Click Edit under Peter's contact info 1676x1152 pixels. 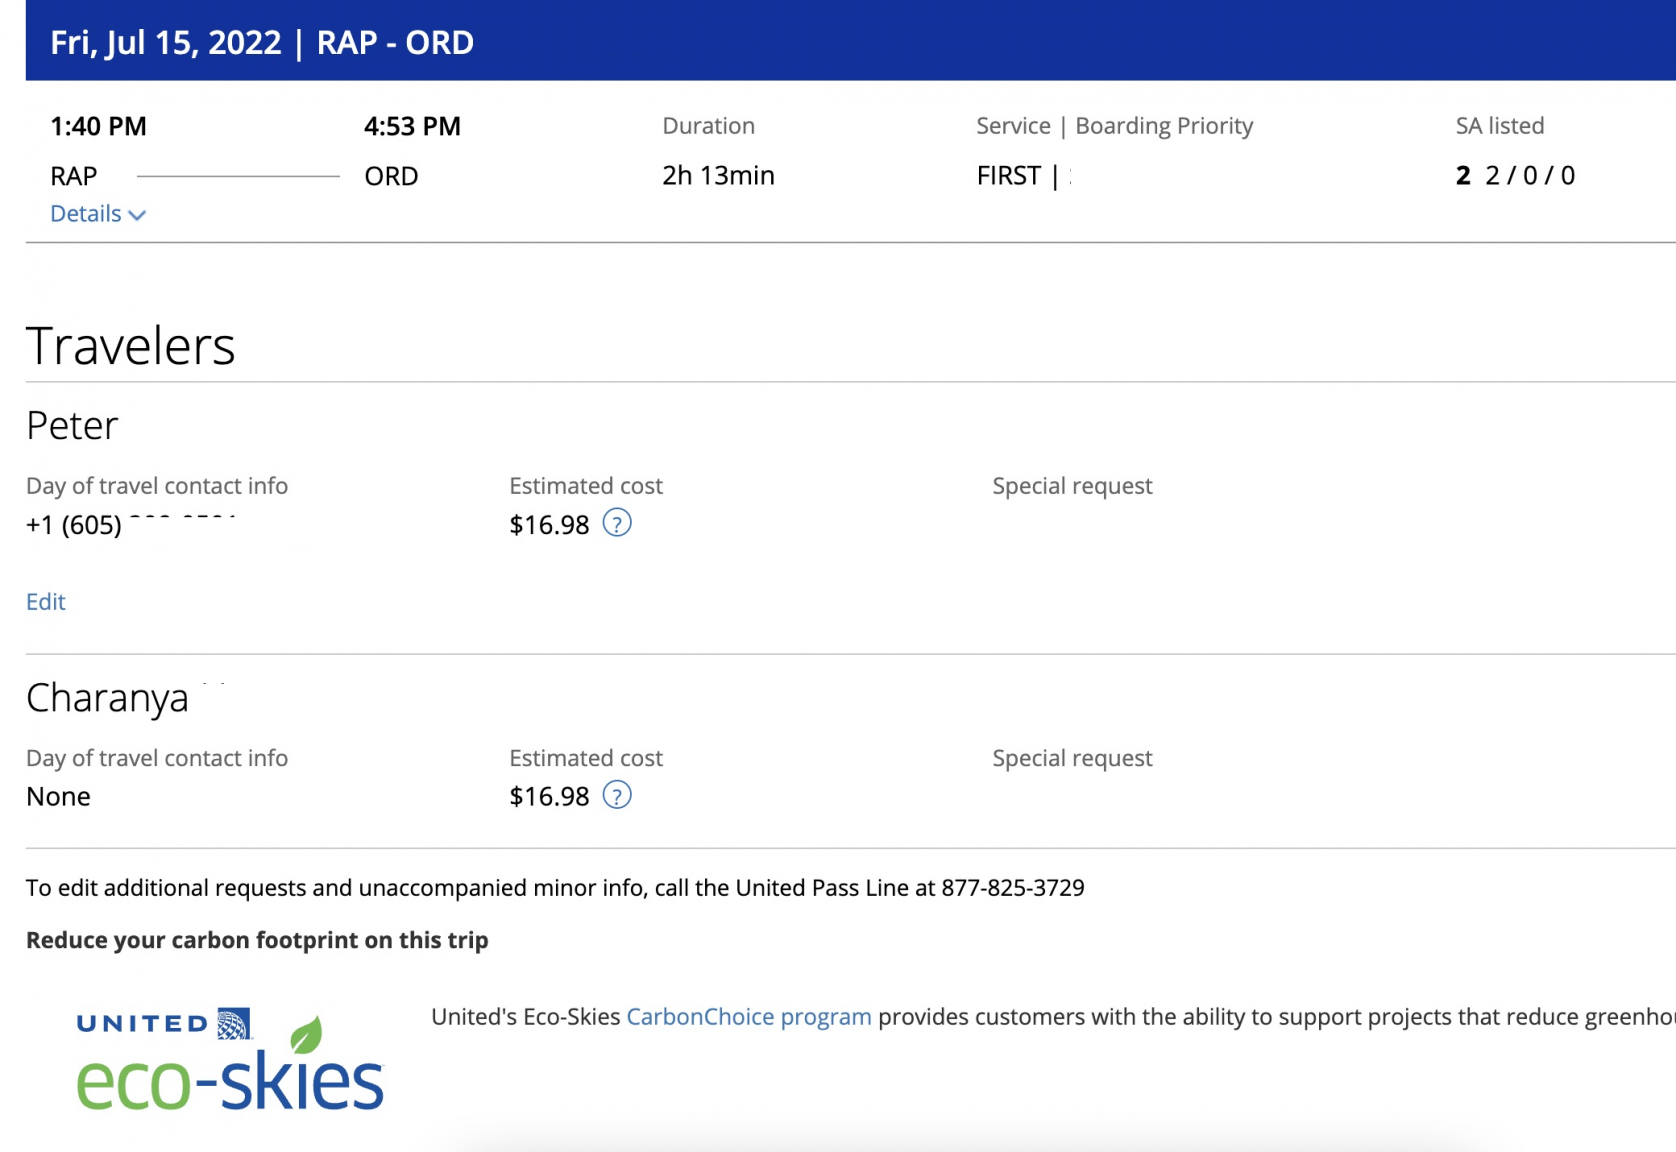click(45, 602)
